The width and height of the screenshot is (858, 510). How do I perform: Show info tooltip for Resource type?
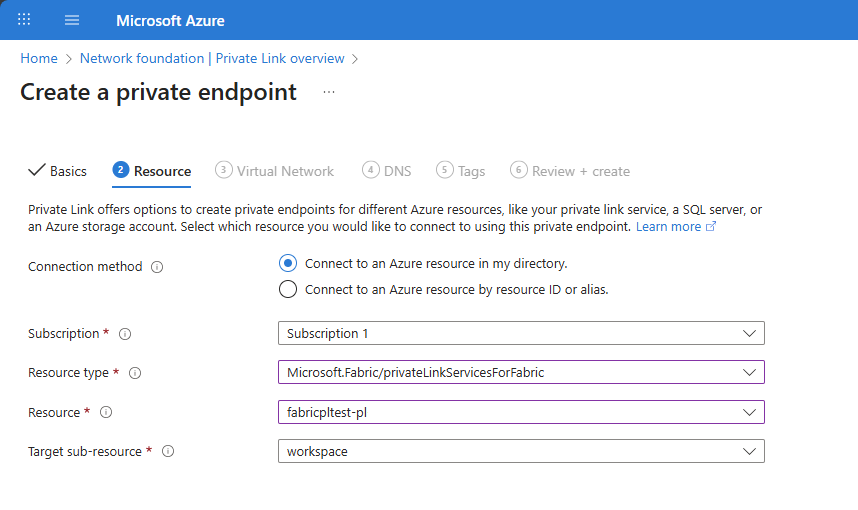pyautogui.click(x=135, y=373)
